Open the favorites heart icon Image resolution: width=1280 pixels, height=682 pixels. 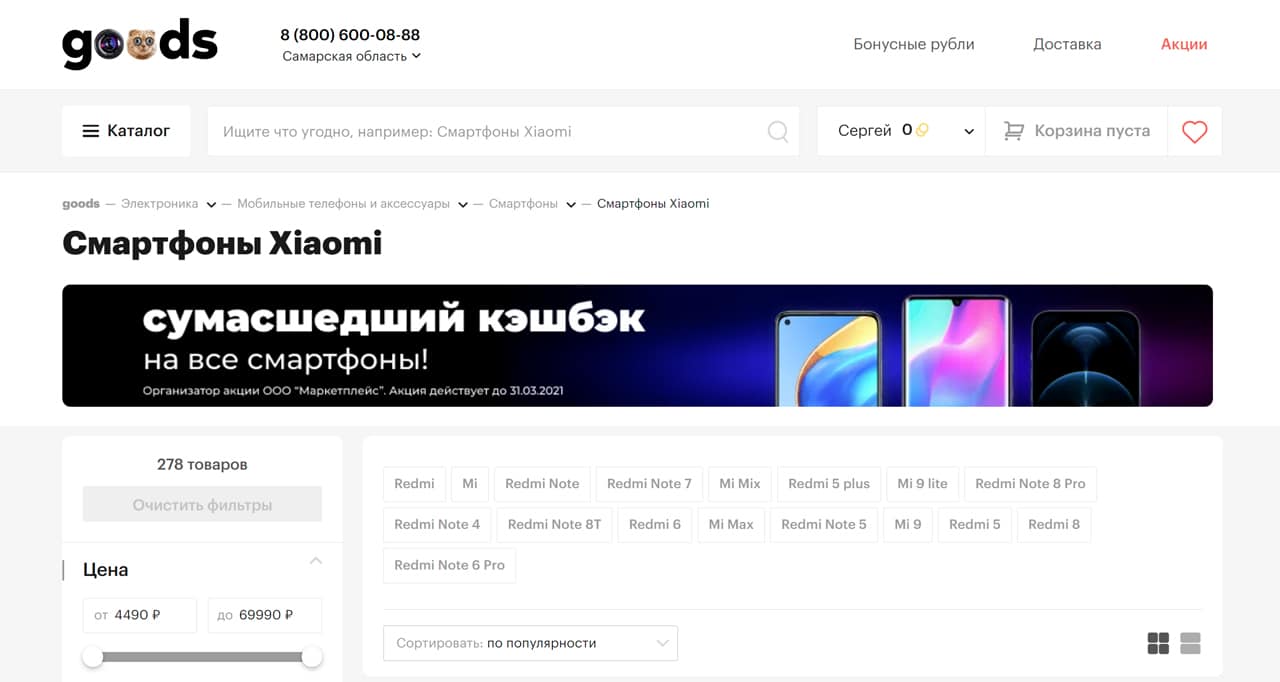[x=1194, y=131]
